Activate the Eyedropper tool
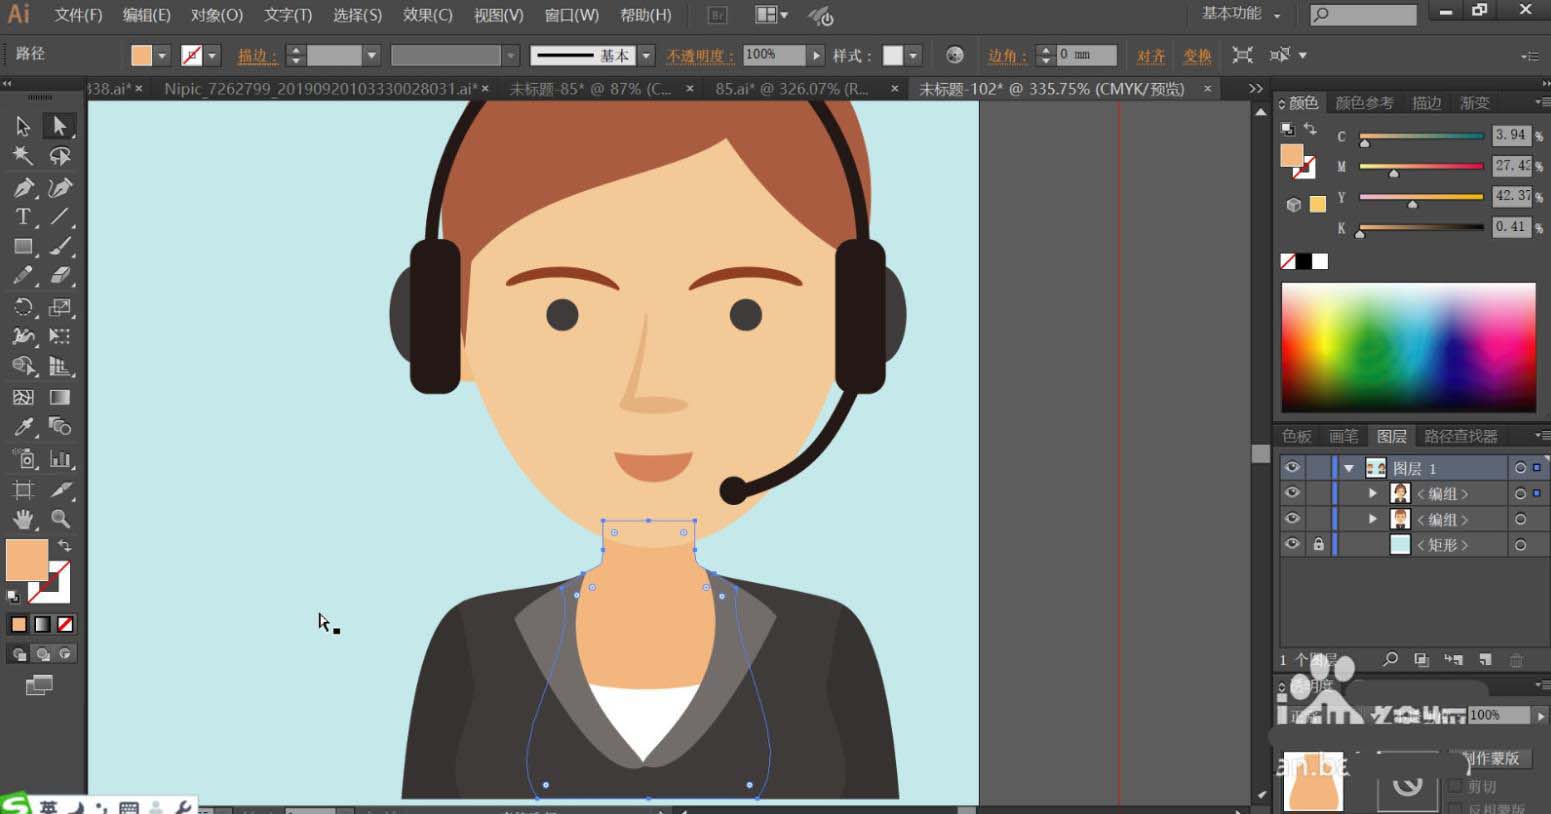 [x=22, y=427]
